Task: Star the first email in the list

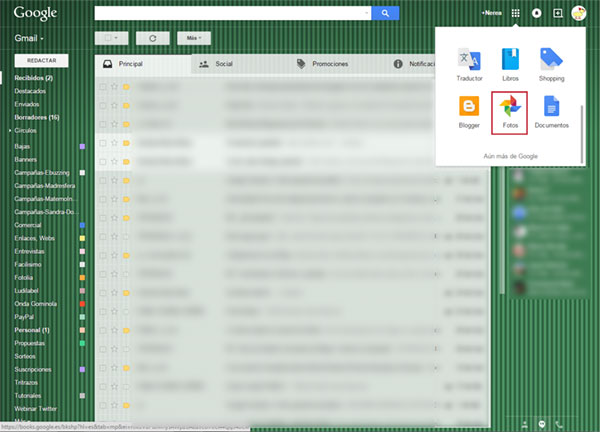Action: (x=114, y=86)
